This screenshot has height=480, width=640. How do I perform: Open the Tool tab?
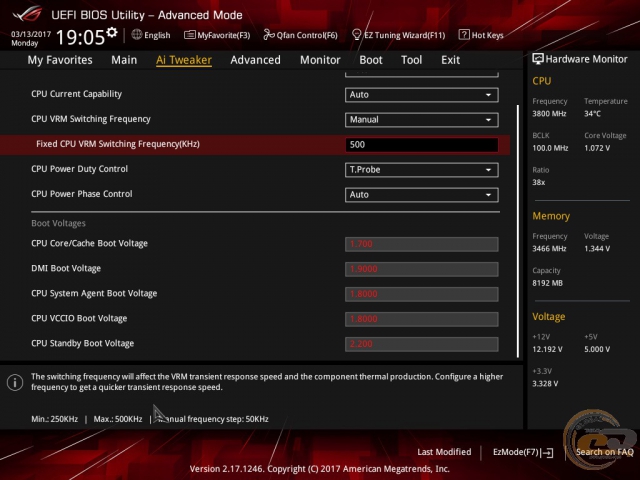click(x=411, y=60)
